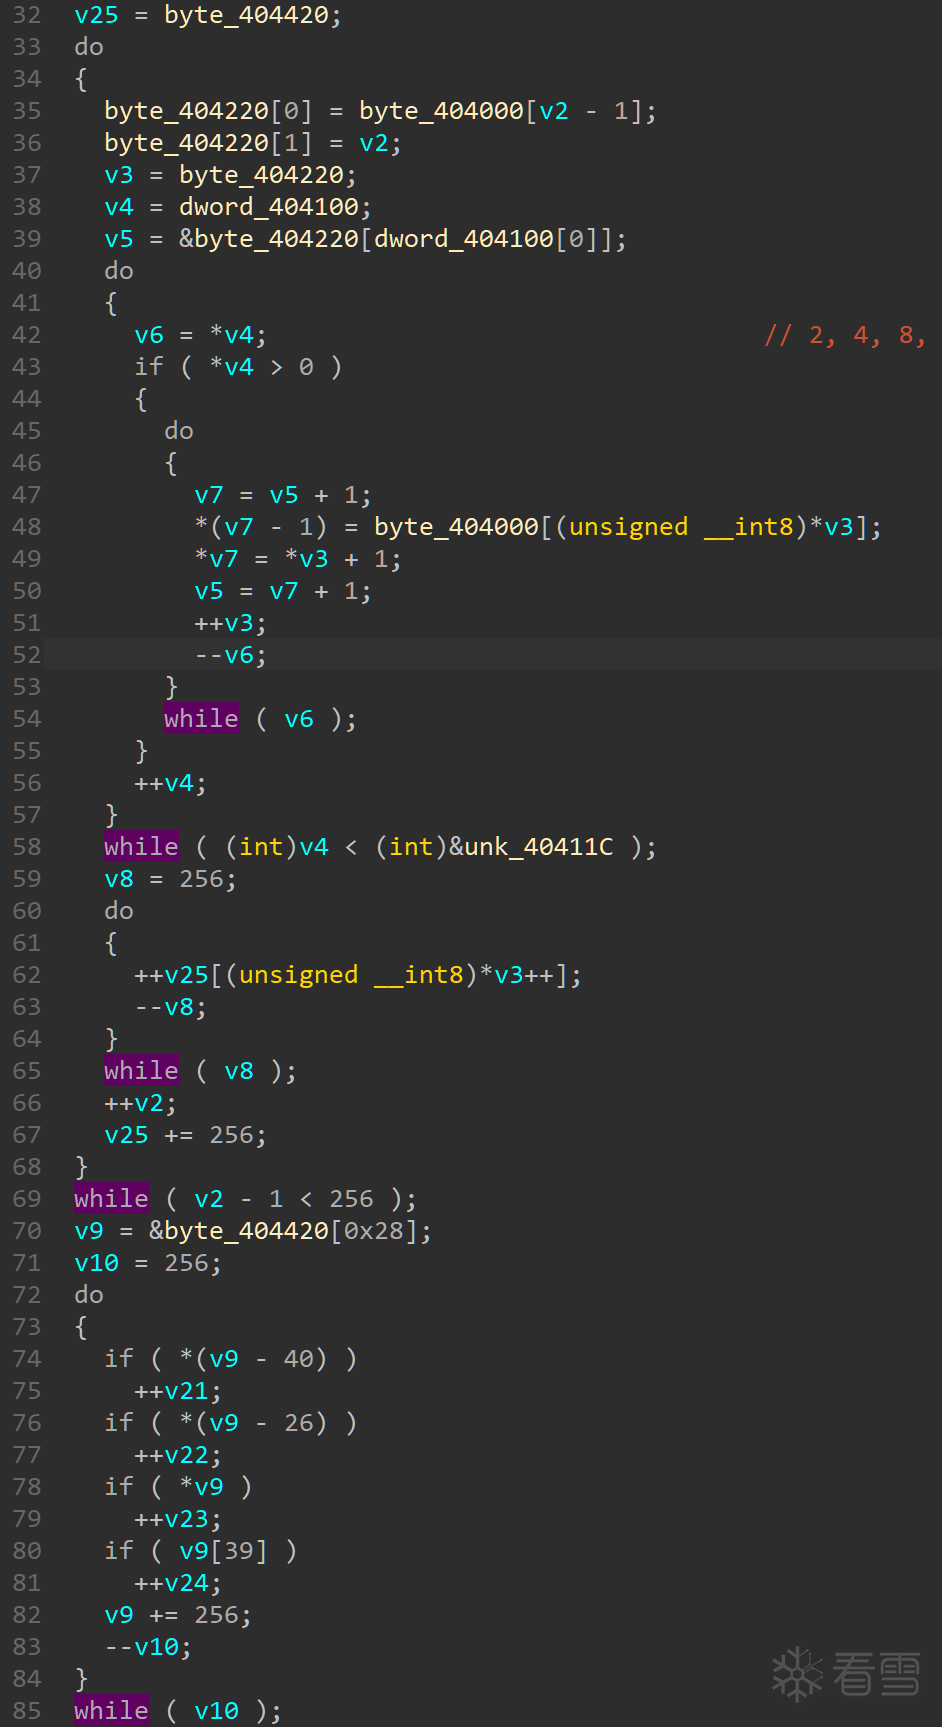
Task: Click the code '++v23;'
Action: click(178, 1519)
